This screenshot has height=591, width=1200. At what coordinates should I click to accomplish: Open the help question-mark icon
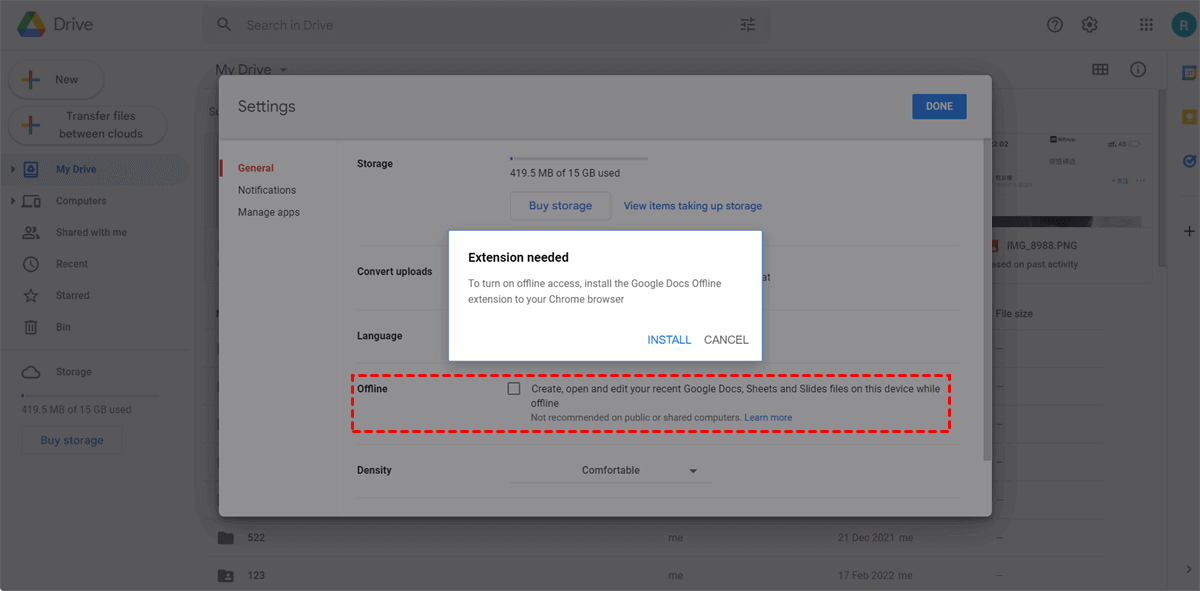(x=1055, y=25)
